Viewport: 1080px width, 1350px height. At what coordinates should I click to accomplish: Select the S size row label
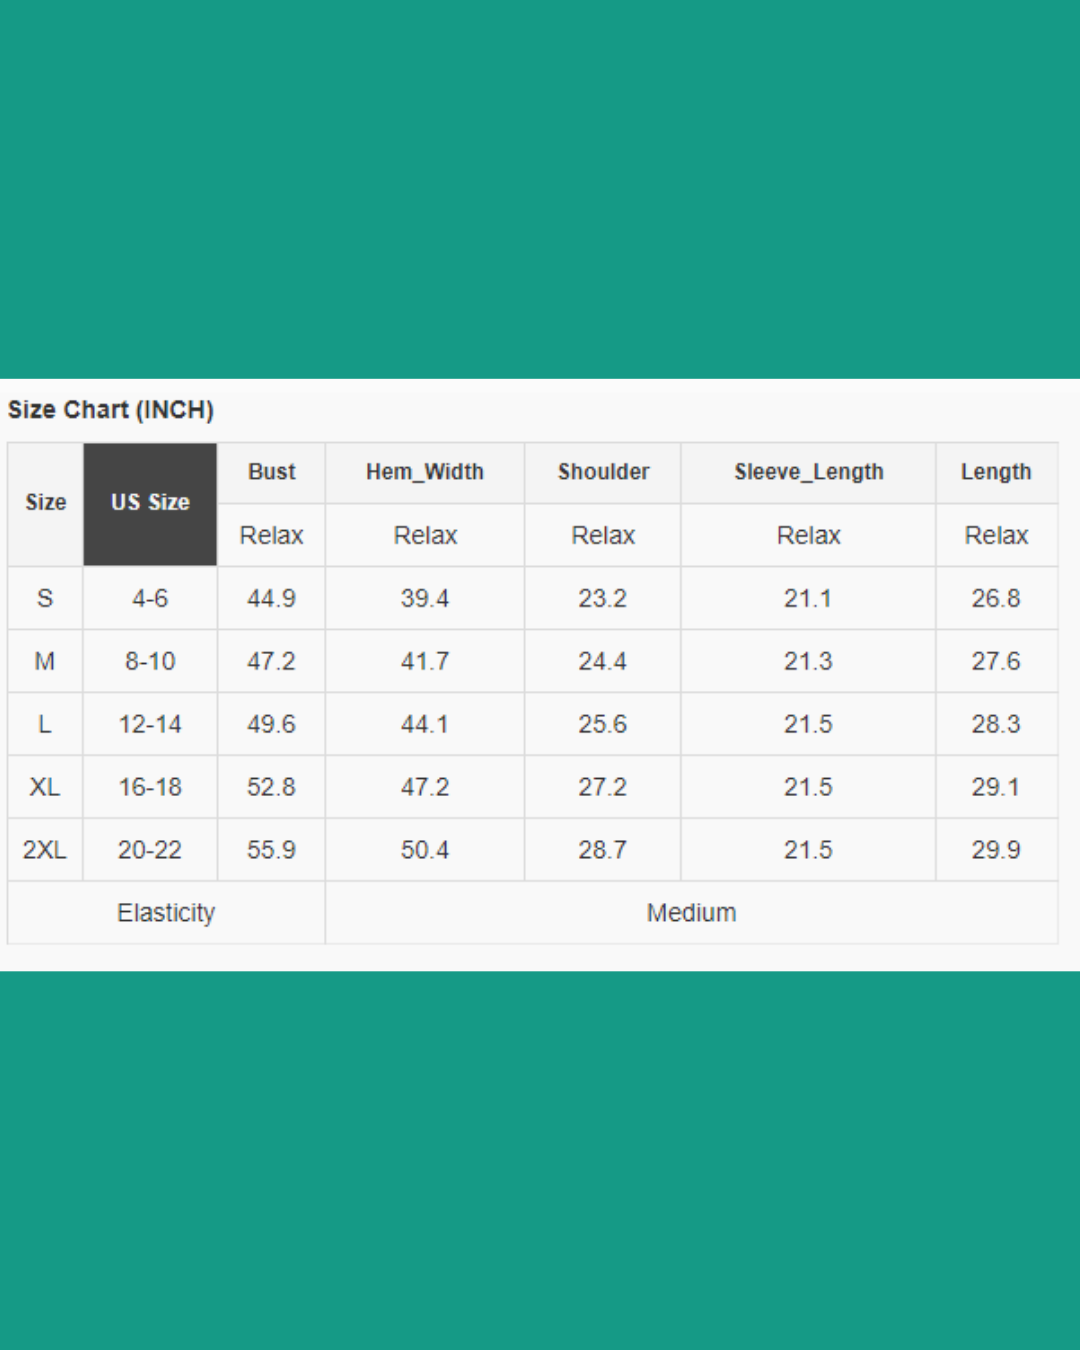[x=45, y=598]
